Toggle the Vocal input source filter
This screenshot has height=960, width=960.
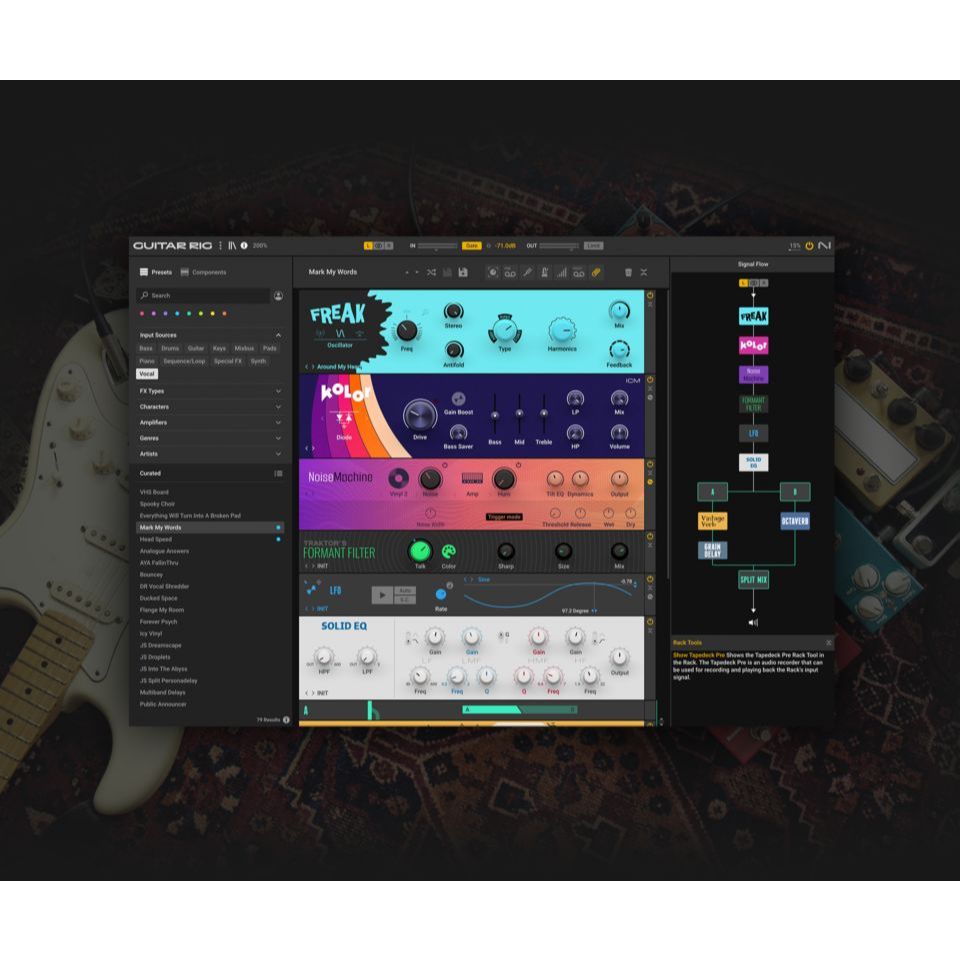(147, 373)
